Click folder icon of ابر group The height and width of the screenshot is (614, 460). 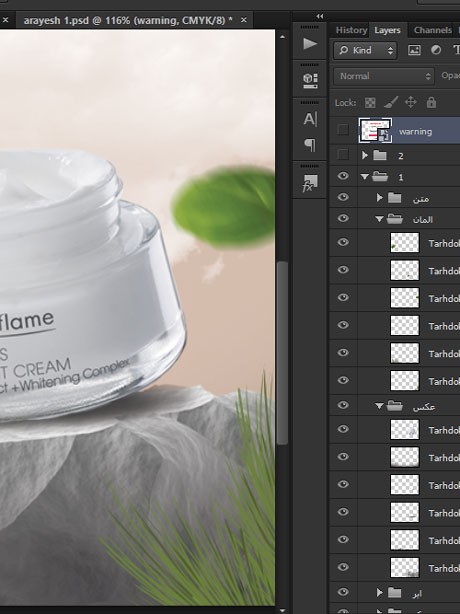(x=395, y=592)
